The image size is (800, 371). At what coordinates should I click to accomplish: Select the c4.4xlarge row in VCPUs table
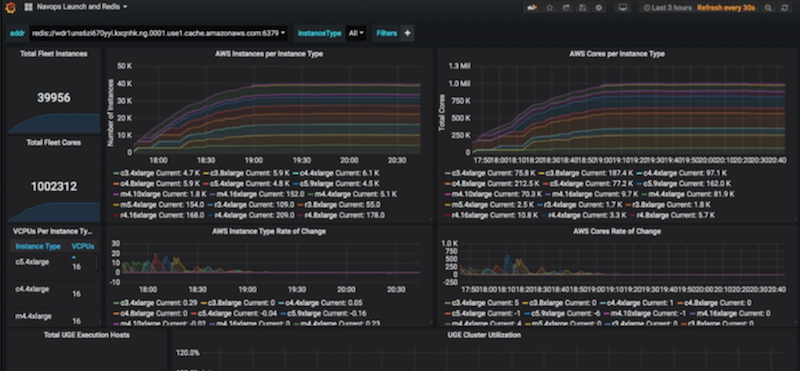click(54, 290)
